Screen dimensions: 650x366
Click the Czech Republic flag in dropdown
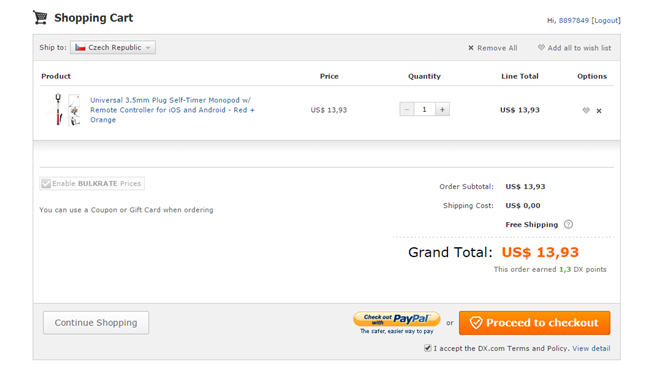(80, 47)
